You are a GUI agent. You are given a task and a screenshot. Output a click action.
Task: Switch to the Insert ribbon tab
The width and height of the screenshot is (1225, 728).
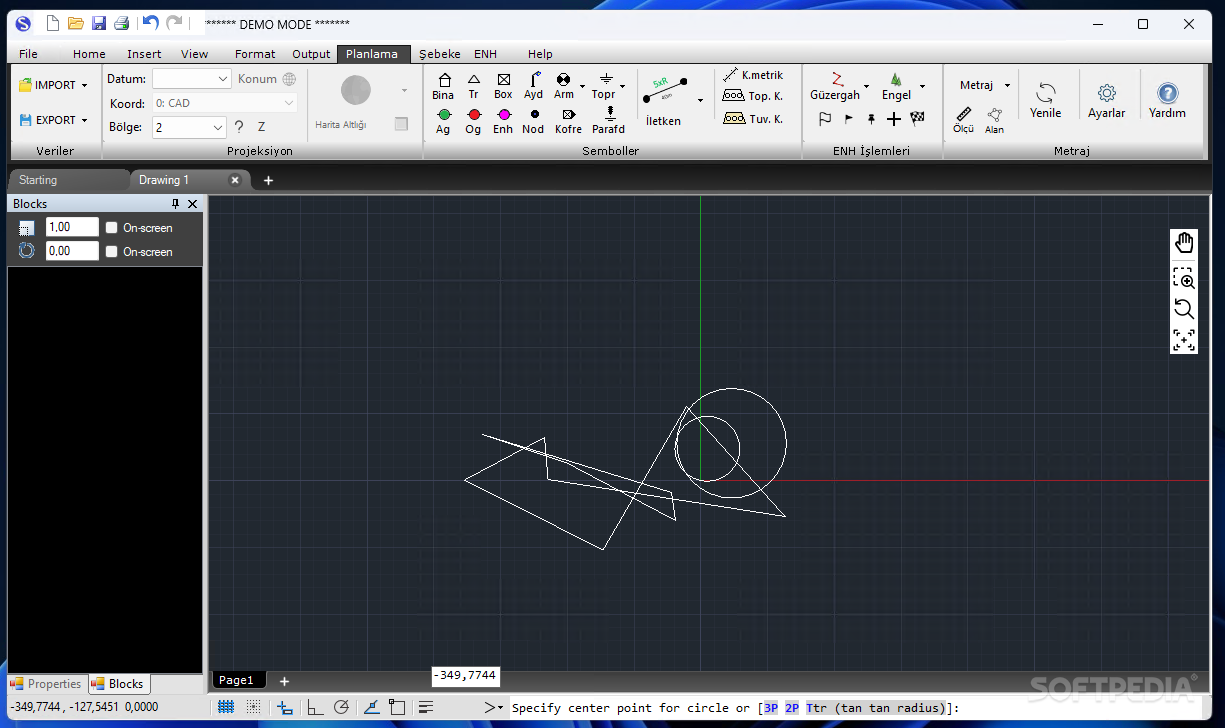pyautogui.click(x=144, y=54)
